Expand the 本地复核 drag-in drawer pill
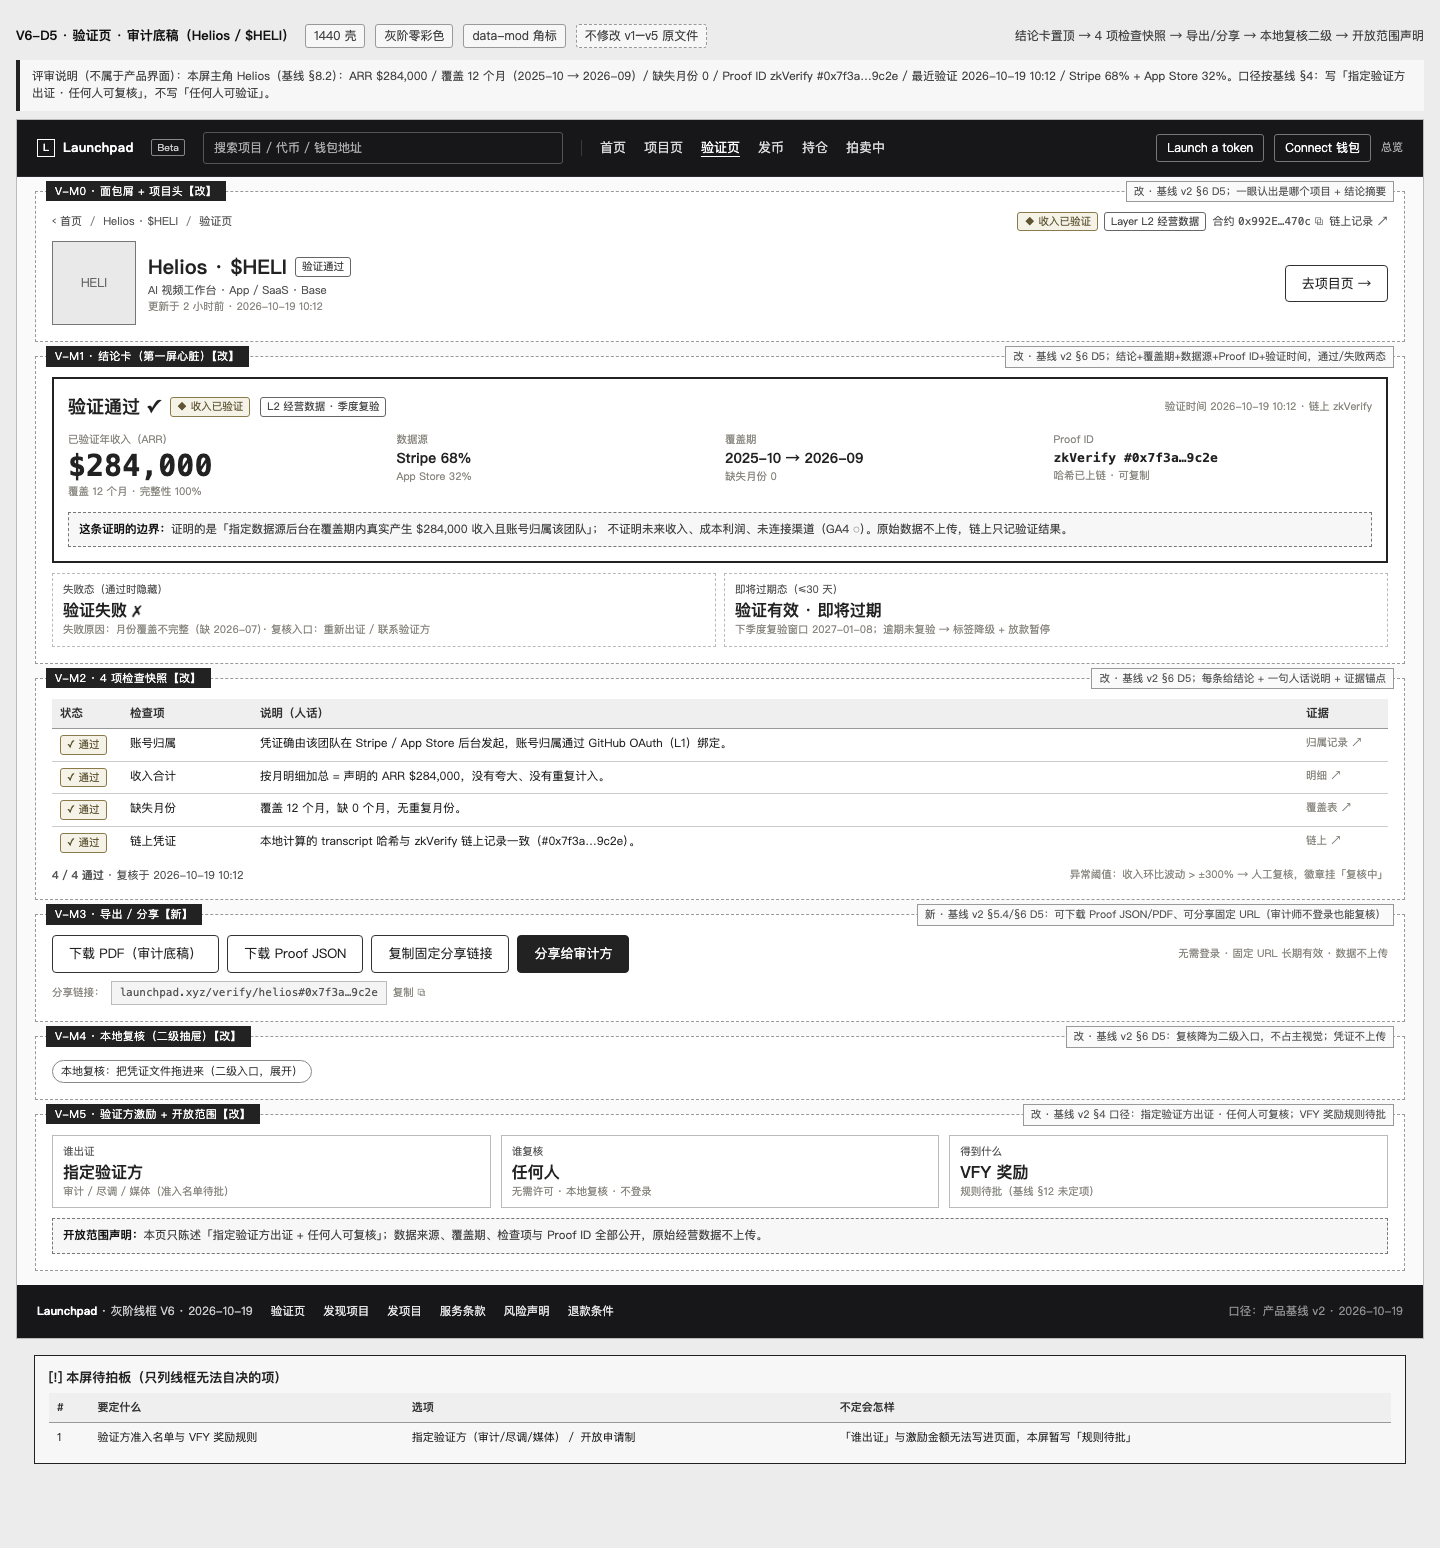Image resolution: width=1440 pixels, height=1548 pixels. tap(182, 1072)
